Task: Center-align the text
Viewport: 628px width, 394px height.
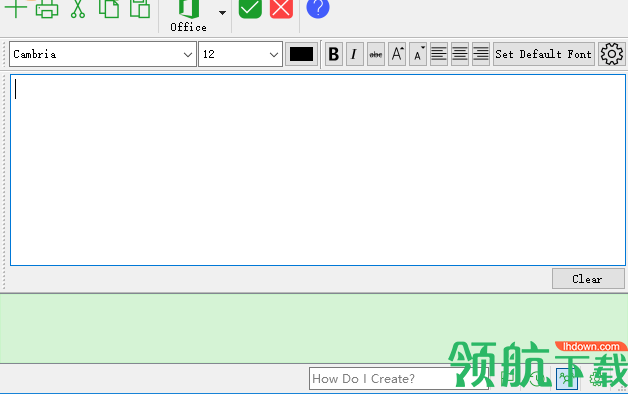Action: (460, 54)
